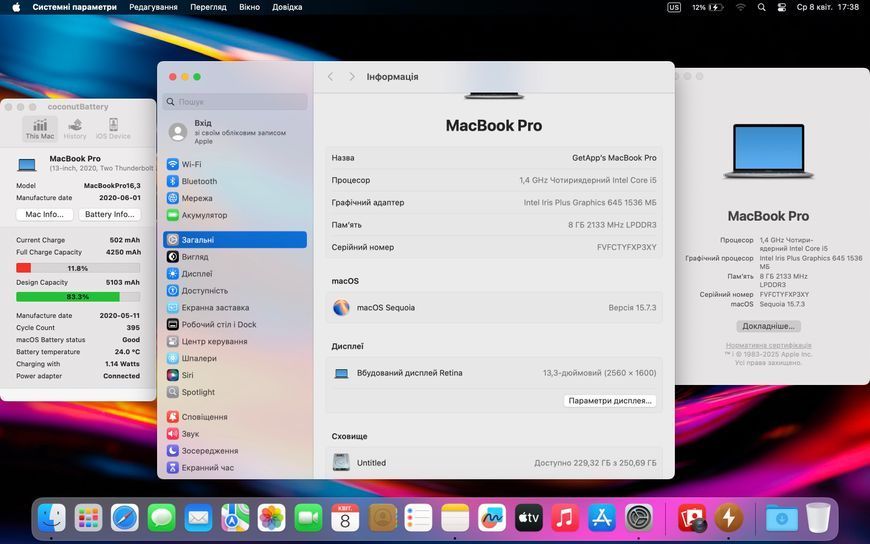Open the Apple menu
870x544 pixels.
(16, 7)
